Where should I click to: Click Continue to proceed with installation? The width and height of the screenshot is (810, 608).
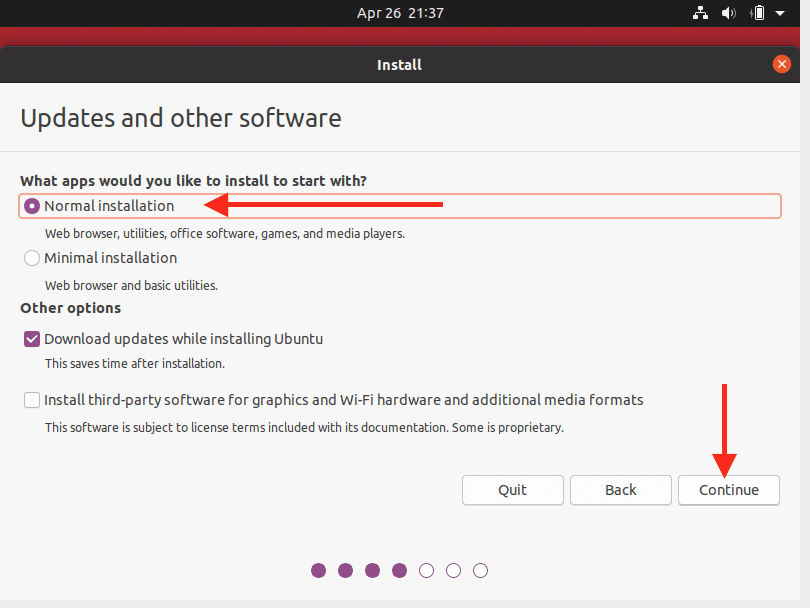tap(728, 490)
